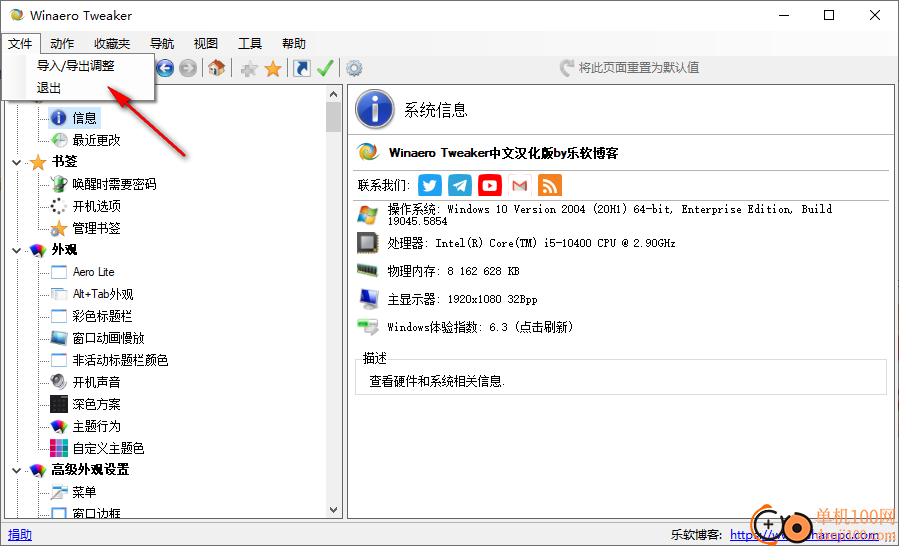Open the Gmail contact icon
This screenshot has height=546, width=899.
519,185
